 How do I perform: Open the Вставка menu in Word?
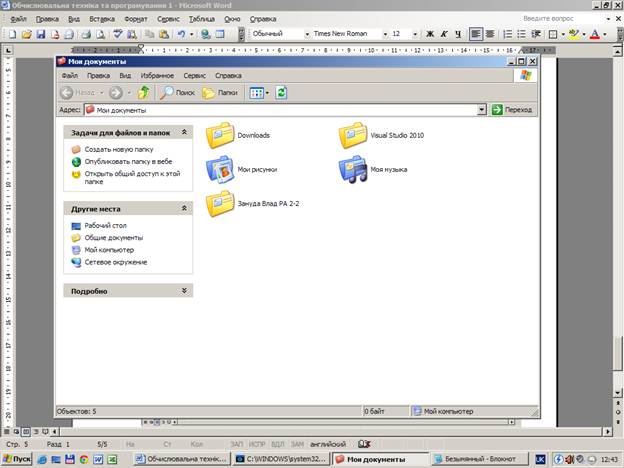[102, 19]
